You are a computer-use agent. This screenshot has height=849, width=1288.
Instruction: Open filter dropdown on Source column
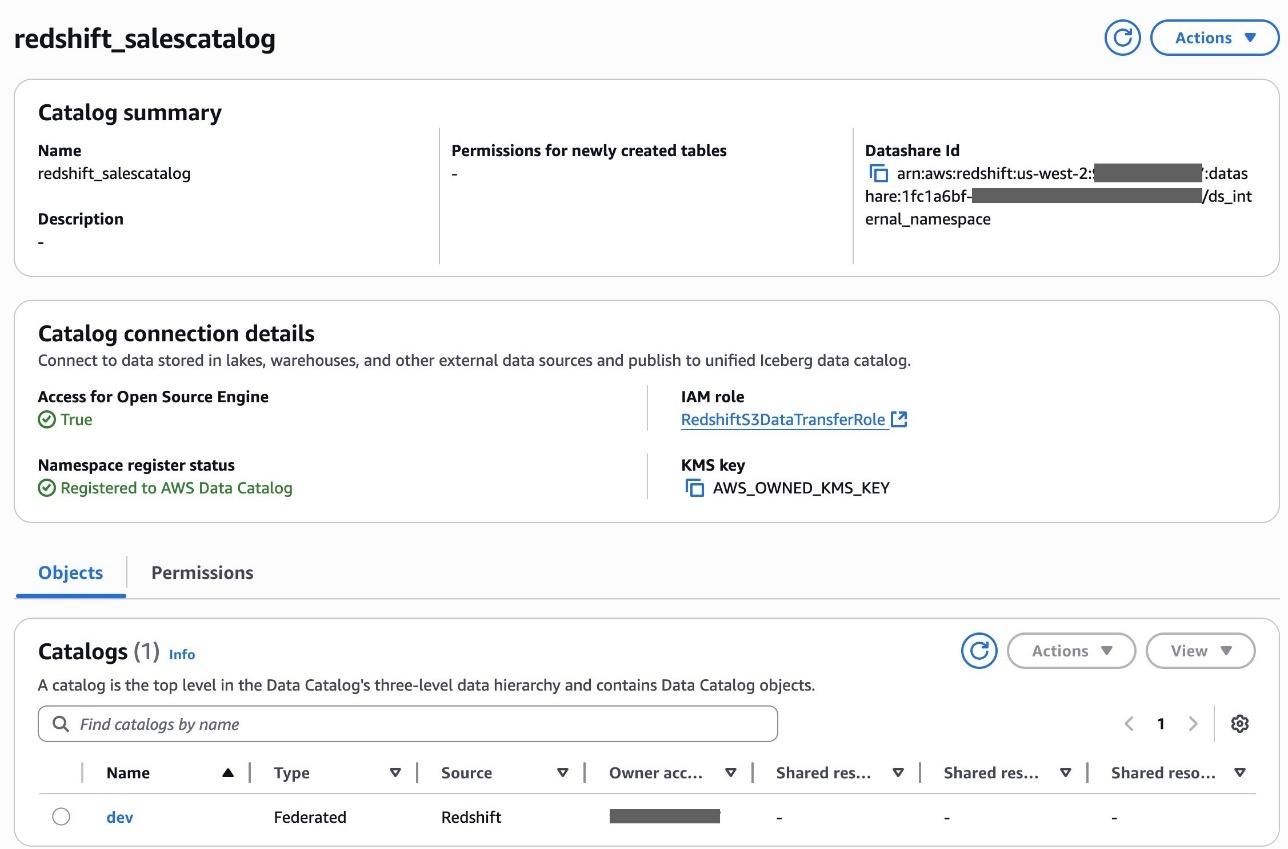563,773
